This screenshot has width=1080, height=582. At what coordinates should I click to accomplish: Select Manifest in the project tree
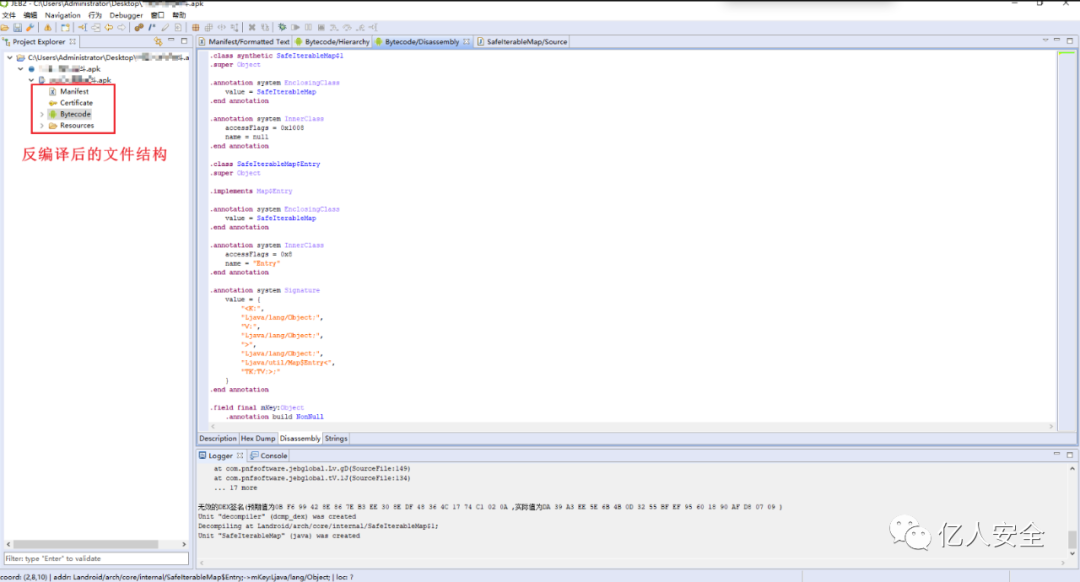click(x=74, y=92)
